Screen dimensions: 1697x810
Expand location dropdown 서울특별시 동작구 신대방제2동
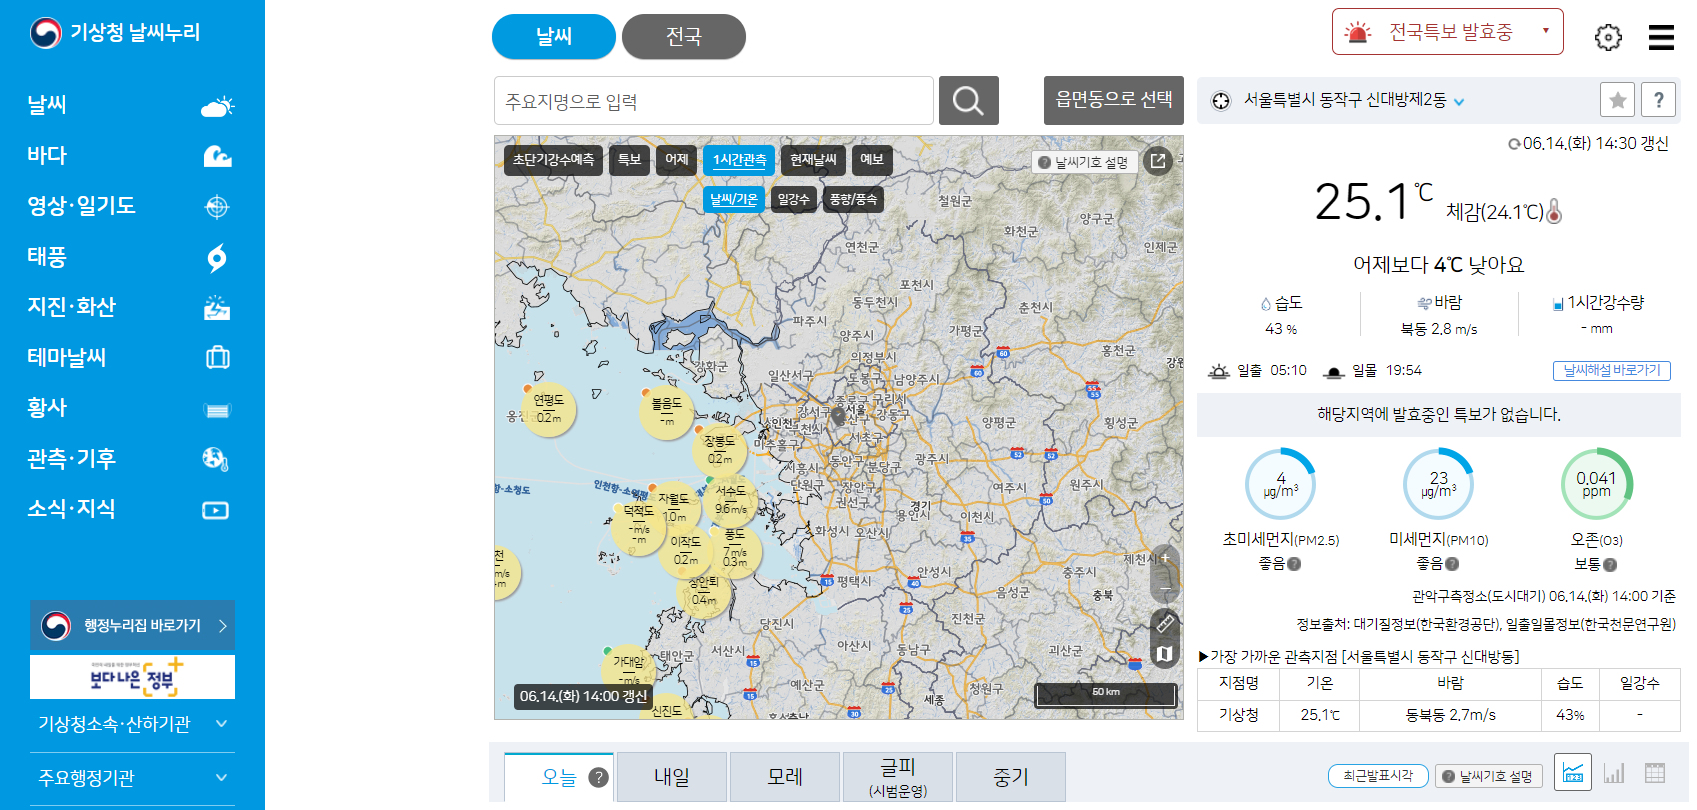(1459, 102)
